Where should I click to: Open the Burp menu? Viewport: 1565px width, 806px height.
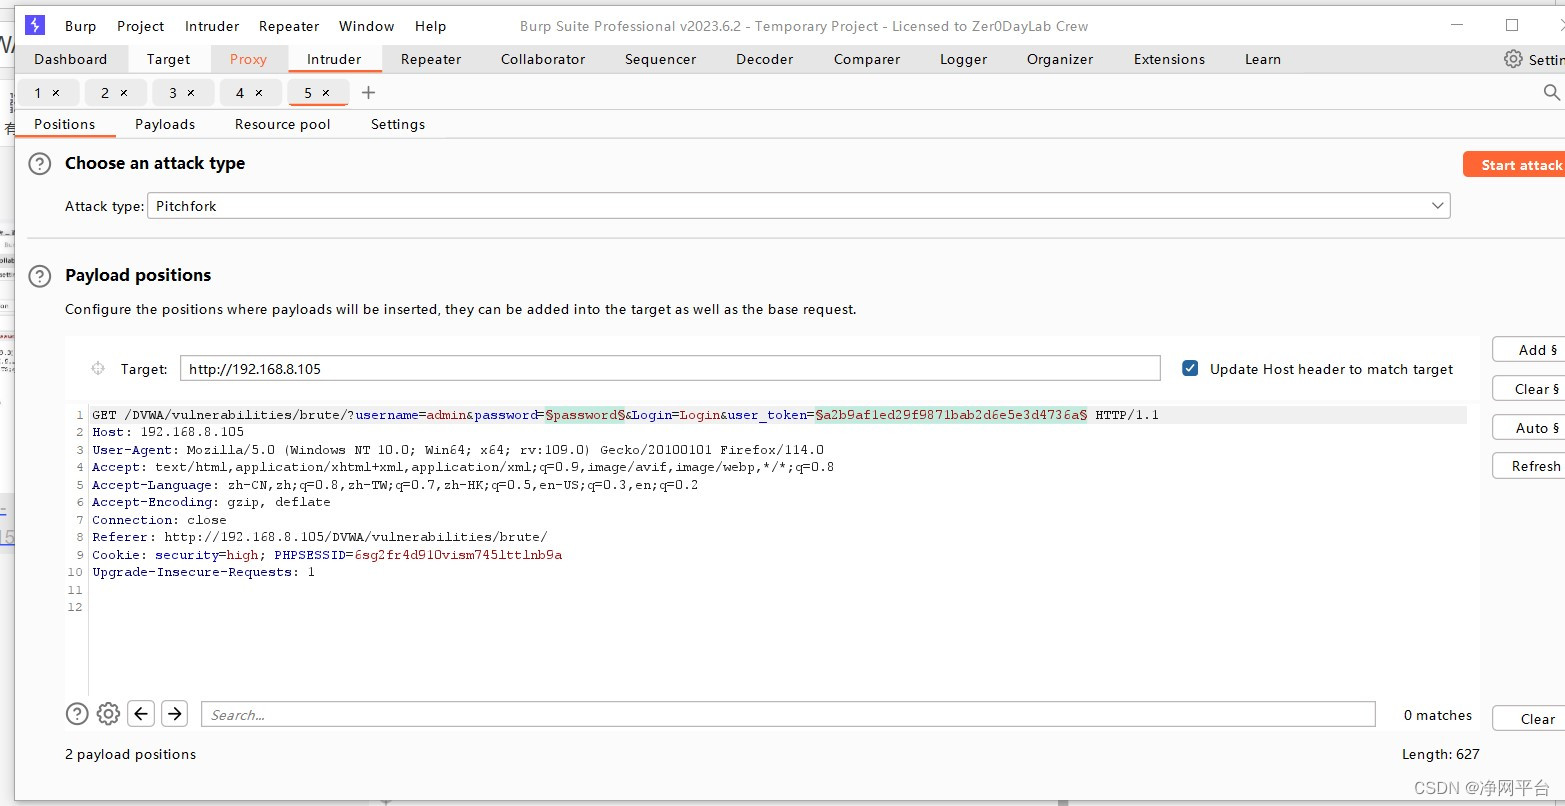click(x=80, y=26)
